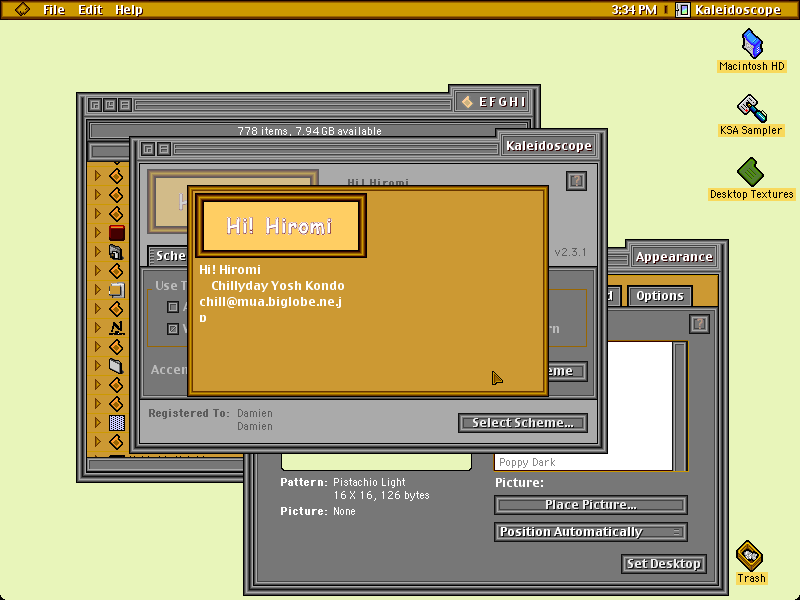The width and height of the screenshot is (800, 600).
Task: Click the Kaleidoscope window title tab
Action: 549,146
